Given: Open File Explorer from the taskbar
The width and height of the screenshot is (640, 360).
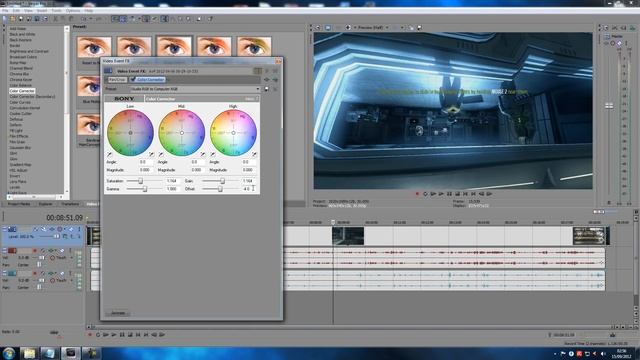Looking at the screenshot, I should 29,353.
